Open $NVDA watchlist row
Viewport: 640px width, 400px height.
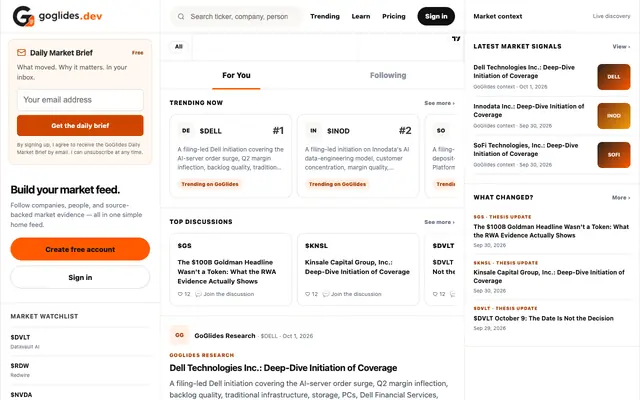pos(80,394)
